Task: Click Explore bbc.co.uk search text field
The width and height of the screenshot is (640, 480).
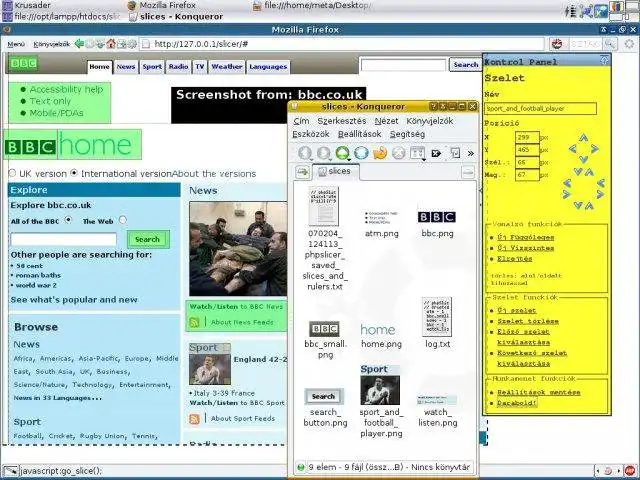Action: coord(64,239)
